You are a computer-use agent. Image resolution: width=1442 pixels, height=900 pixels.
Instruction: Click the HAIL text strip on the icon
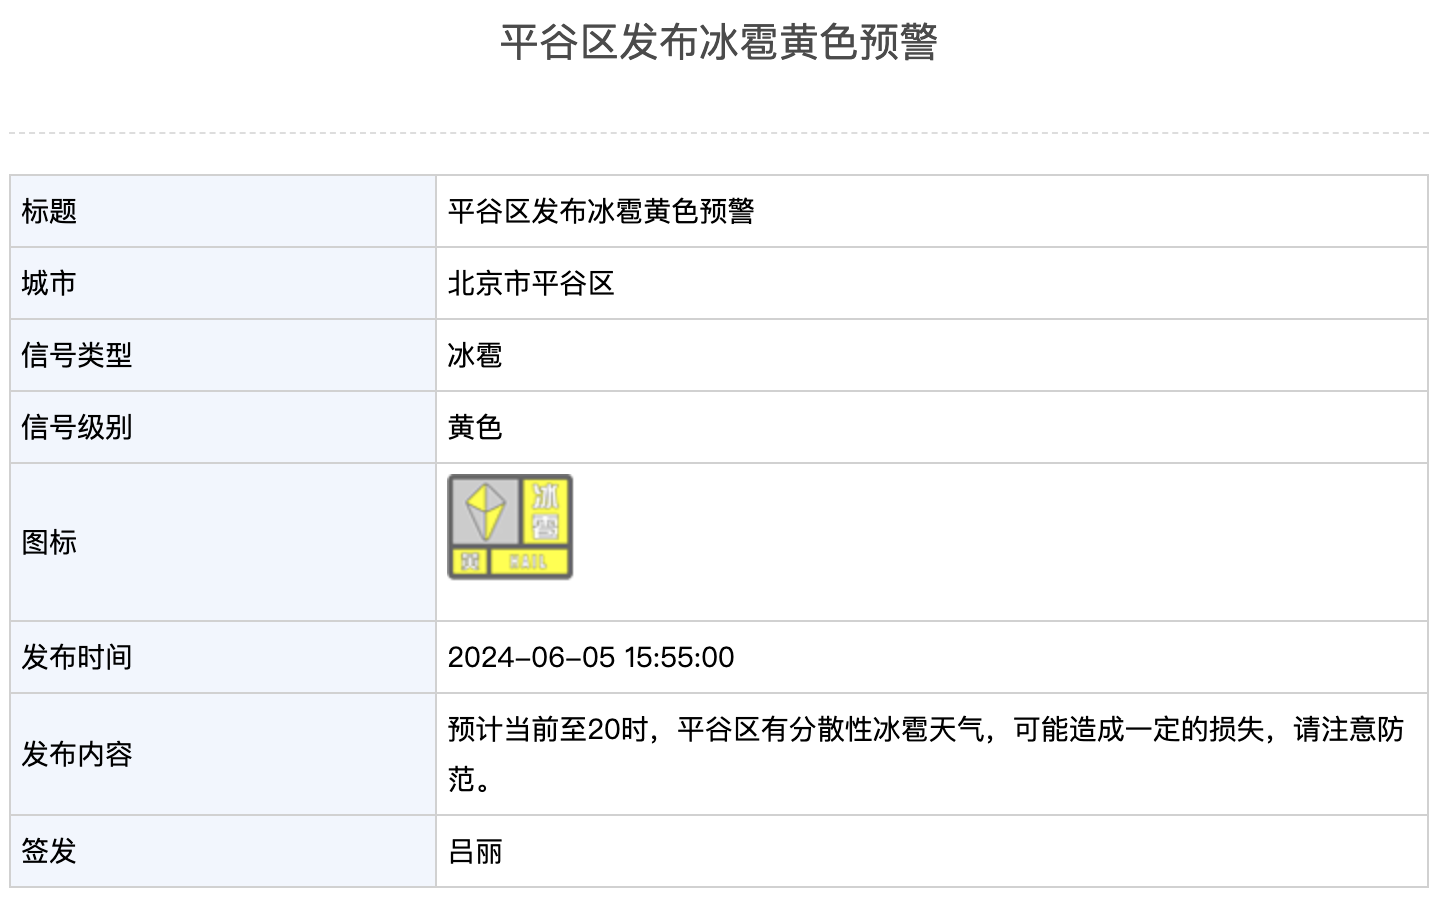[x=529, y=563]
